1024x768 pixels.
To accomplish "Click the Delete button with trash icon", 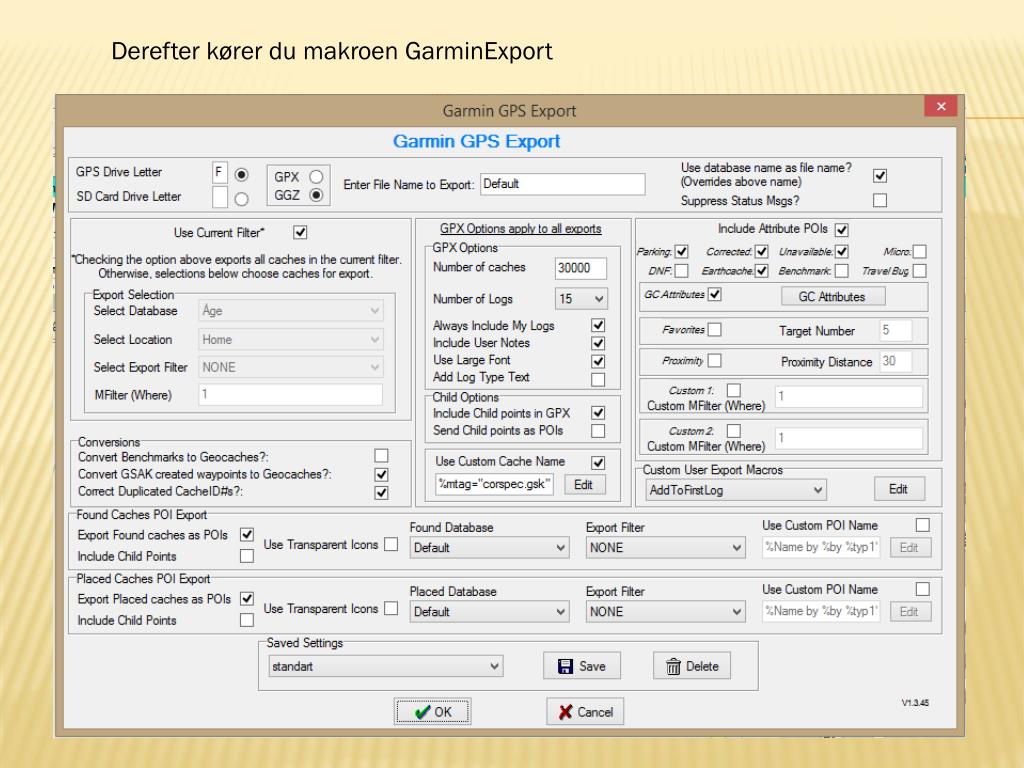I will click(692, 666).
